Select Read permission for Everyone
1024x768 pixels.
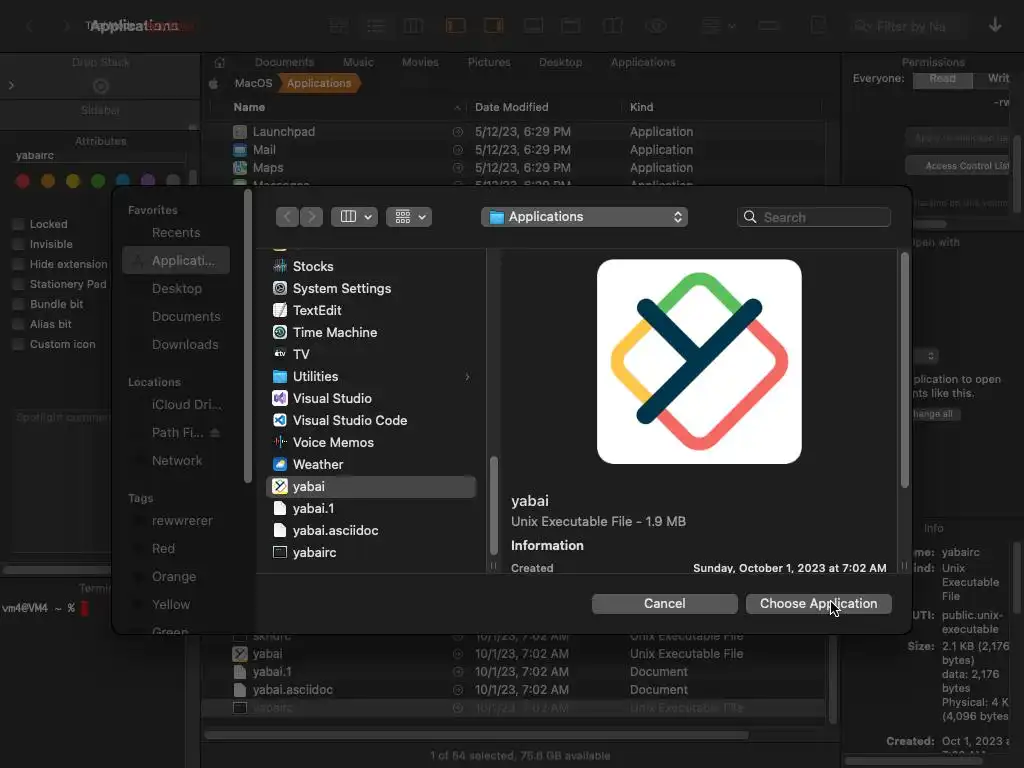point(942,78)
